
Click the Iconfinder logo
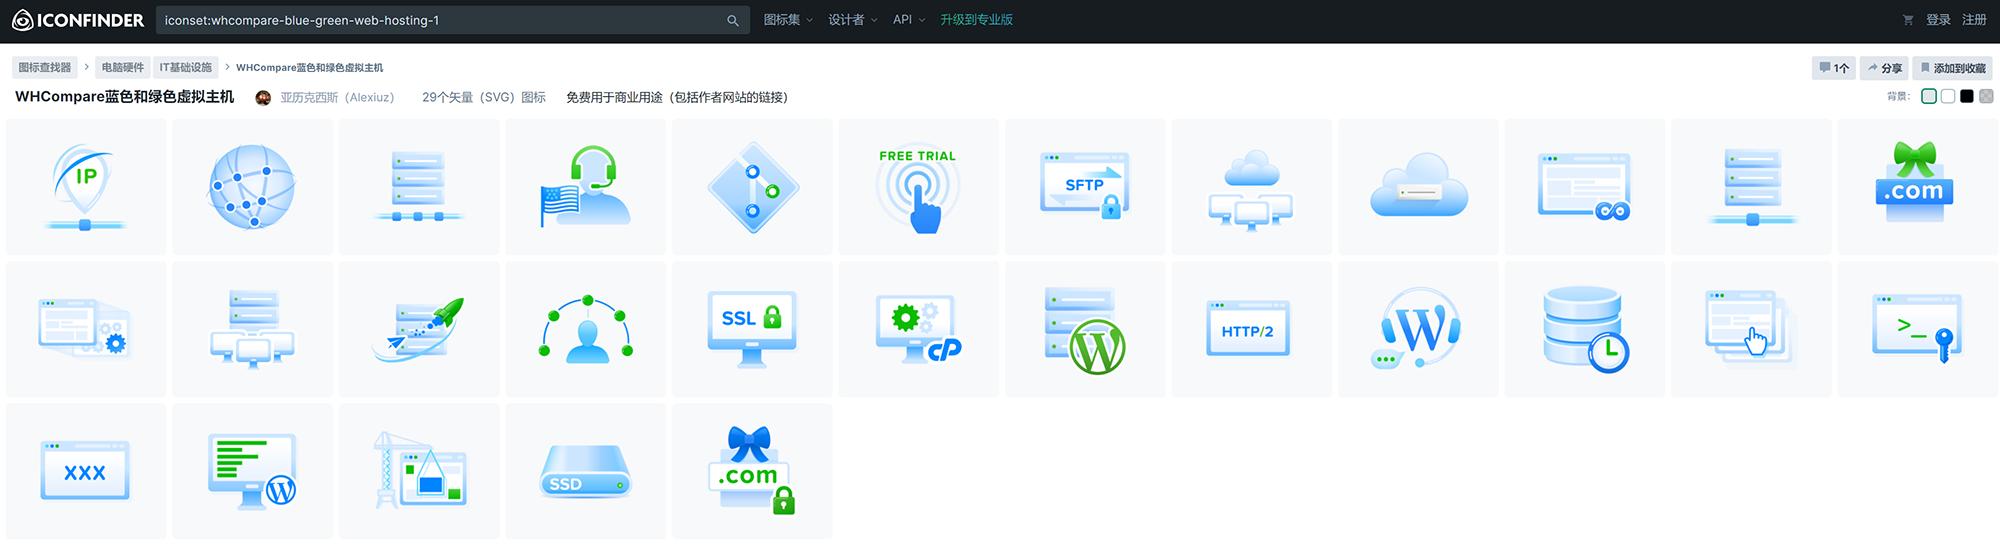point(78,20)
